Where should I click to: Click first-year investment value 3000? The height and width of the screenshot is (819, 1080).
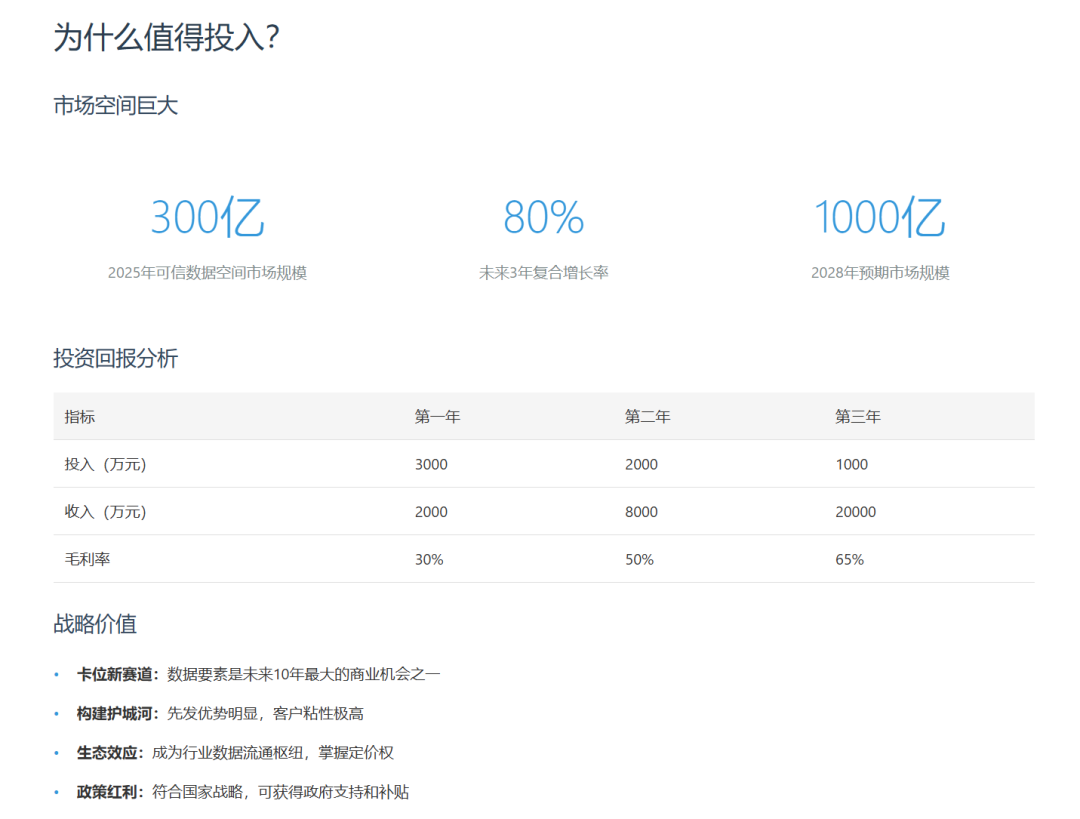click(x=431, y=464)
